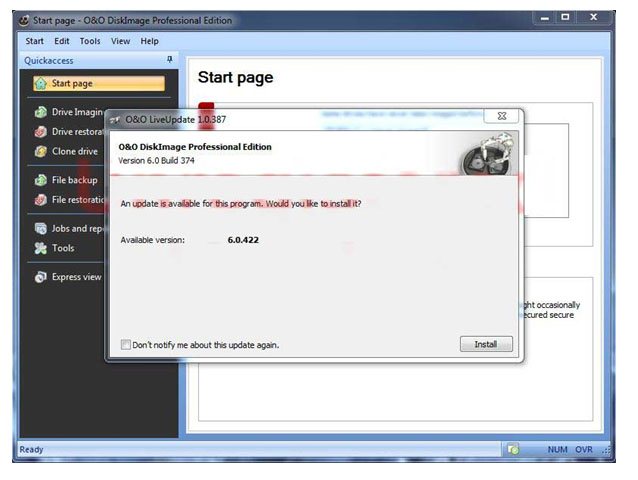Screen dimensions: 638x480
Task: Open Jobs and reports label in sidebar
Action: tap(76, 229)
